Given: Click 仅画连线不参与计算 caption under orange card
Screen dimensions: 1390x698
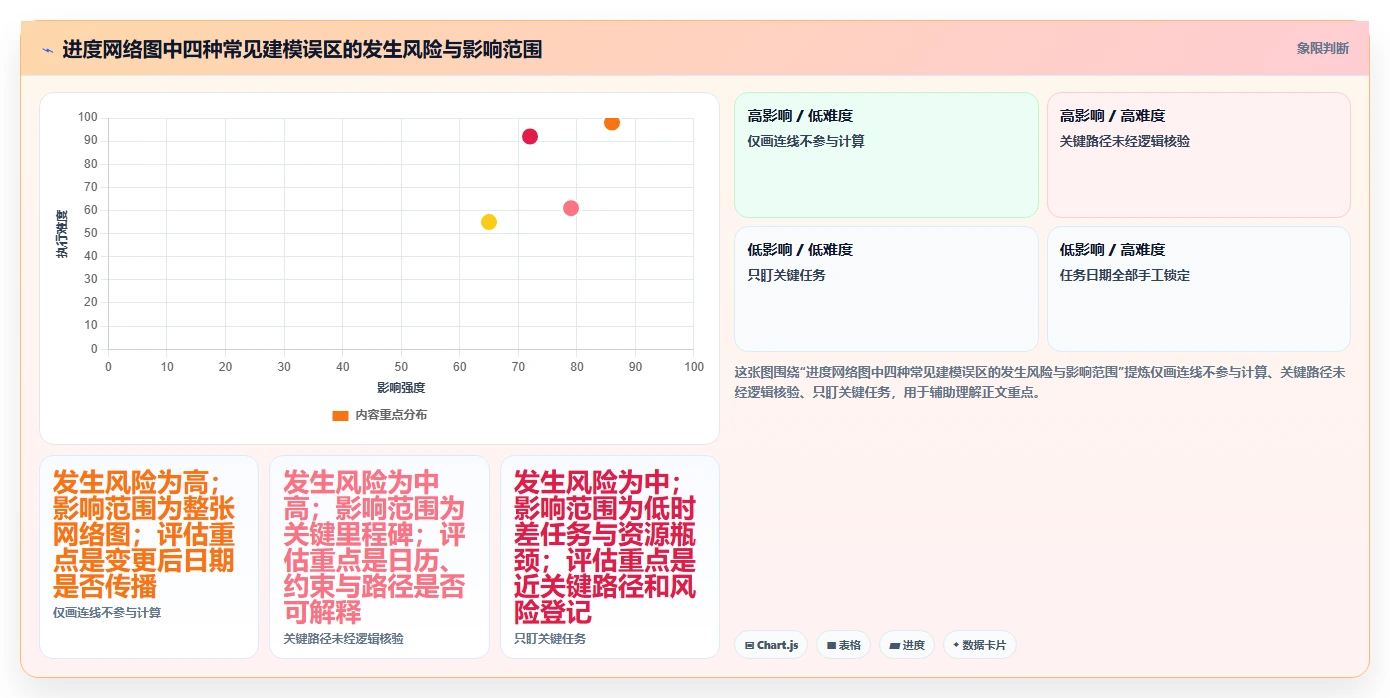Looking at the screenshot, I should click(x=107, y=612).
